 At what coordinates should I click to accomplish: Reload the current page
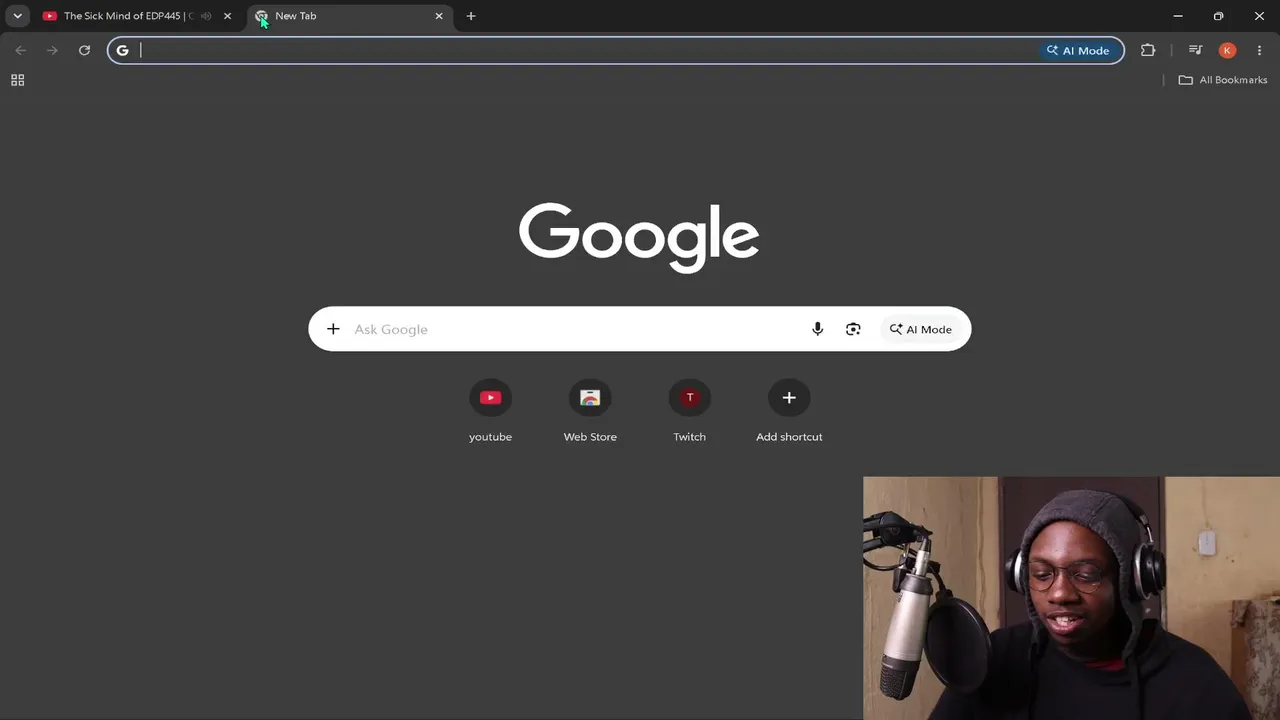pyautogui.click(x=84, y=50)
